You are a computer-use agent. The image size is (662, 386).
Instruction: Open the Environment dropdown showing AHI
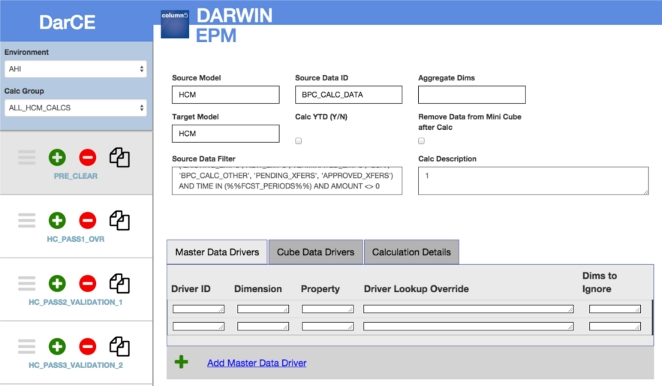(x=76, y=69)
